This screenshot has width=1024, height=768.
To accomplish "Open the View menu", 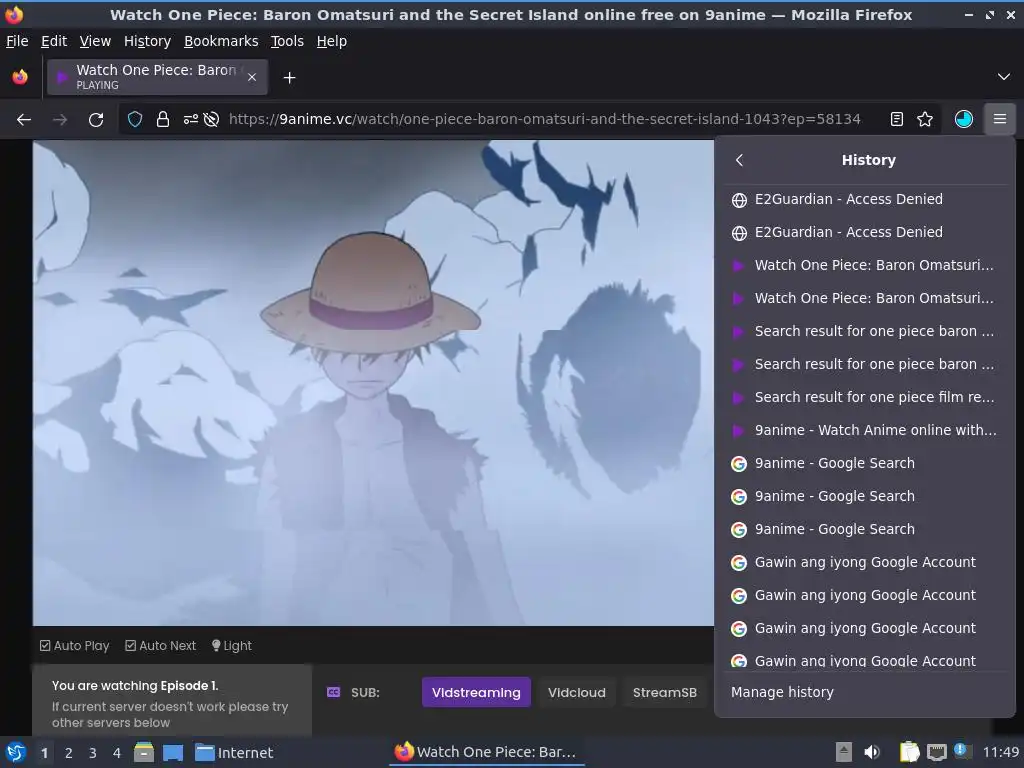I will point(95,41).
